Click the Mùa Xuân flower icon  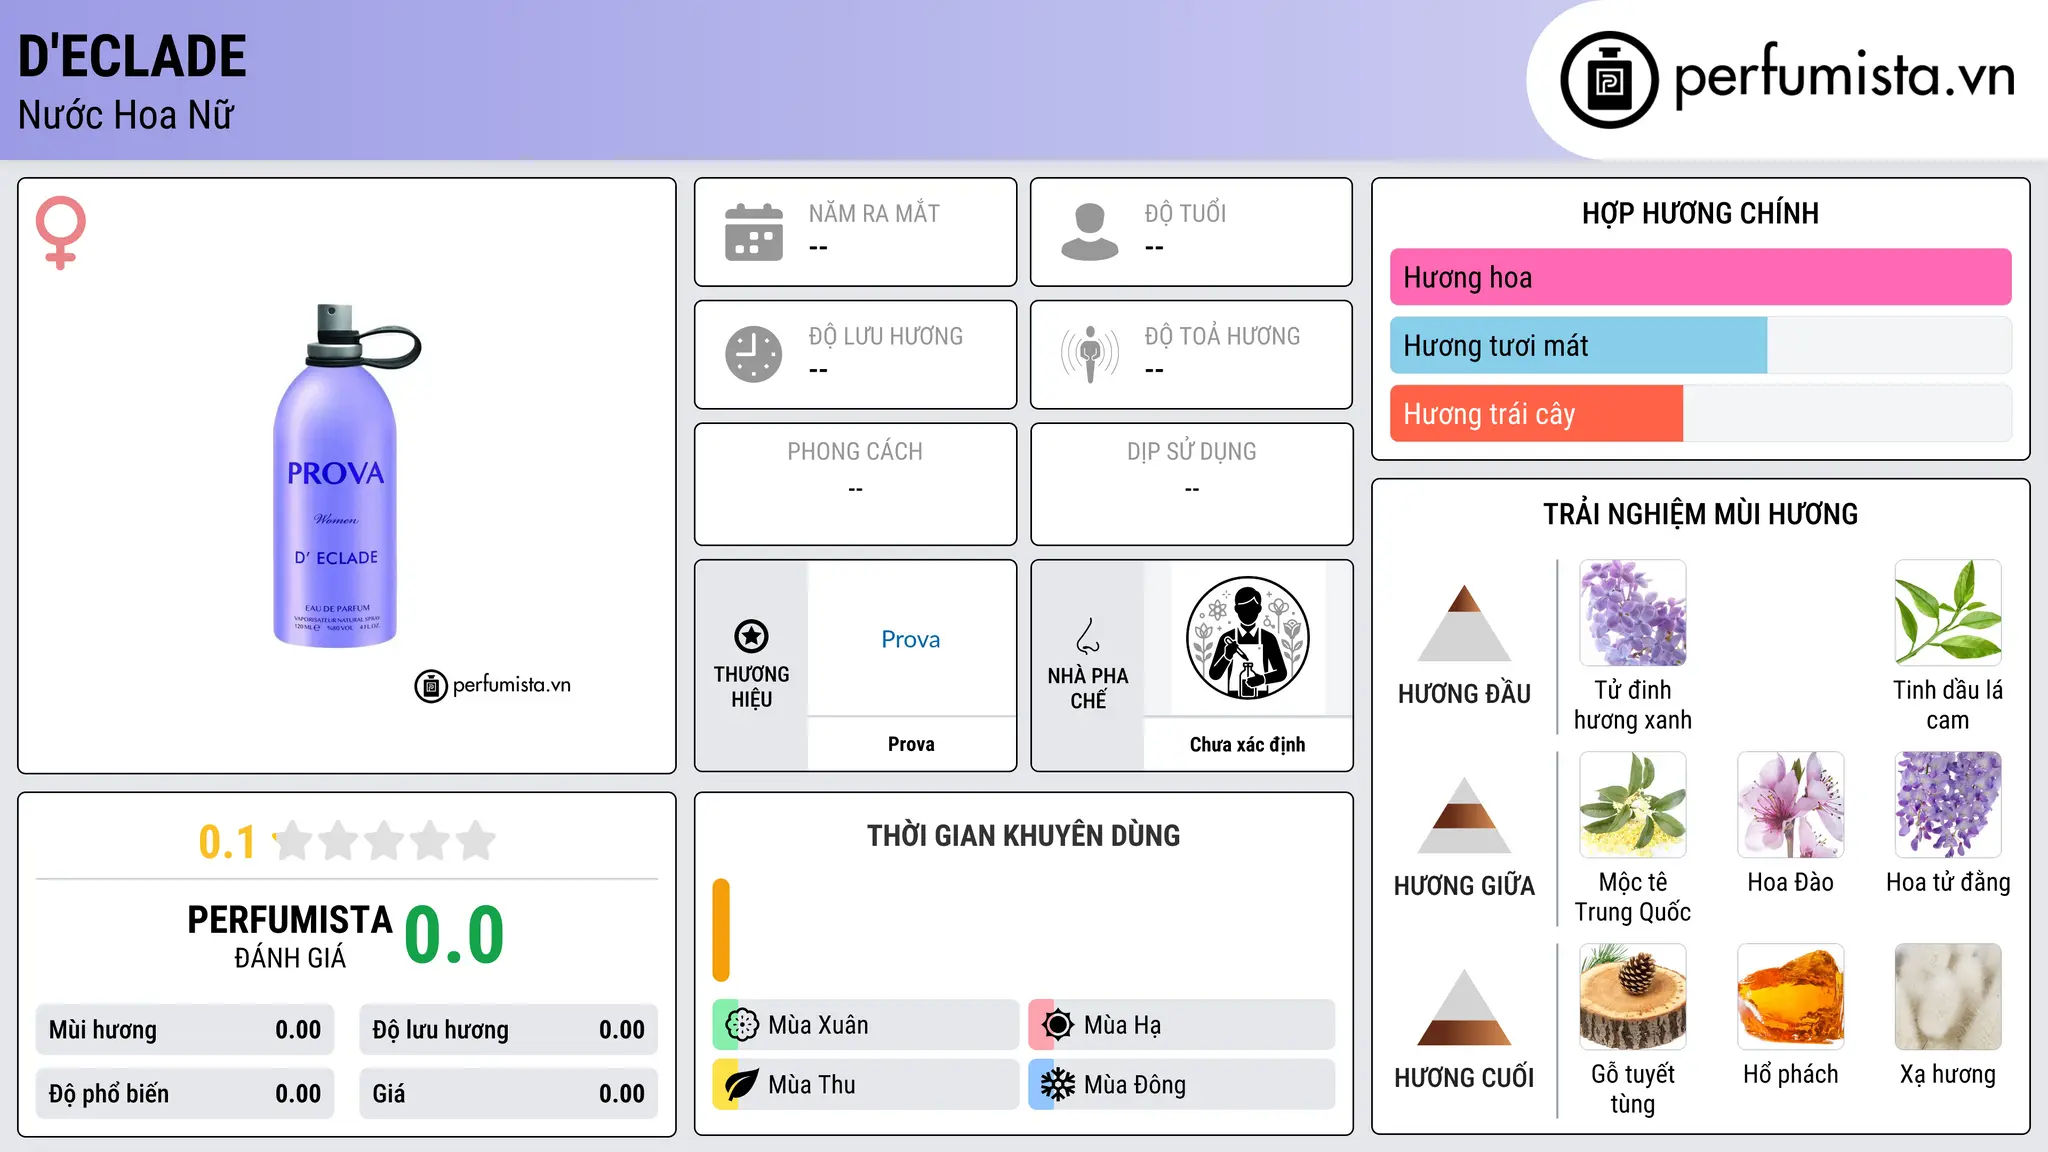click(742, 1025)
